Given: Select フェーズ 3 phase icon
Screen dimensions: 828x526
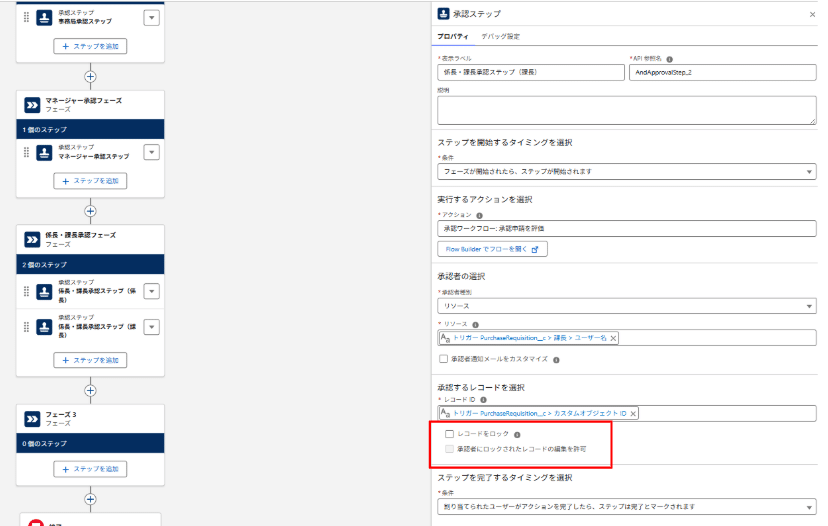Looking at the screenshot, I should [32, 419].
